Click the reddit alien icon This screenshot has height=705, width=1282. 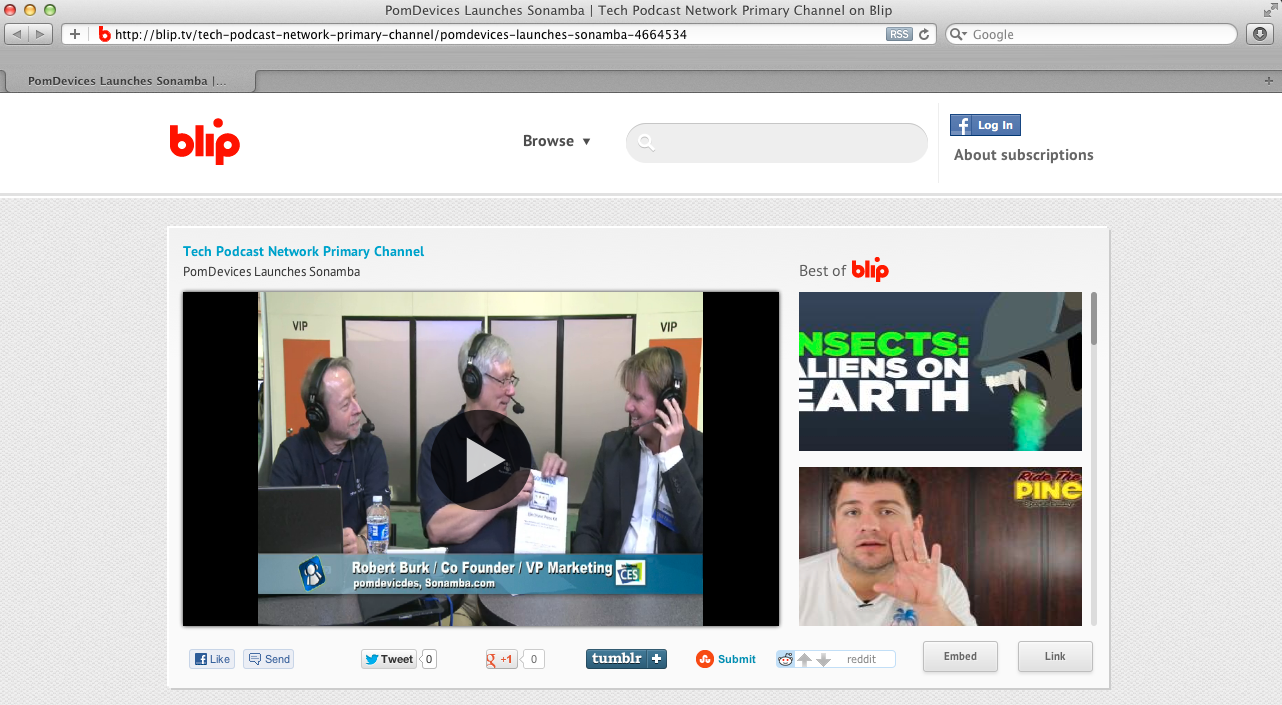click(786, 659)
